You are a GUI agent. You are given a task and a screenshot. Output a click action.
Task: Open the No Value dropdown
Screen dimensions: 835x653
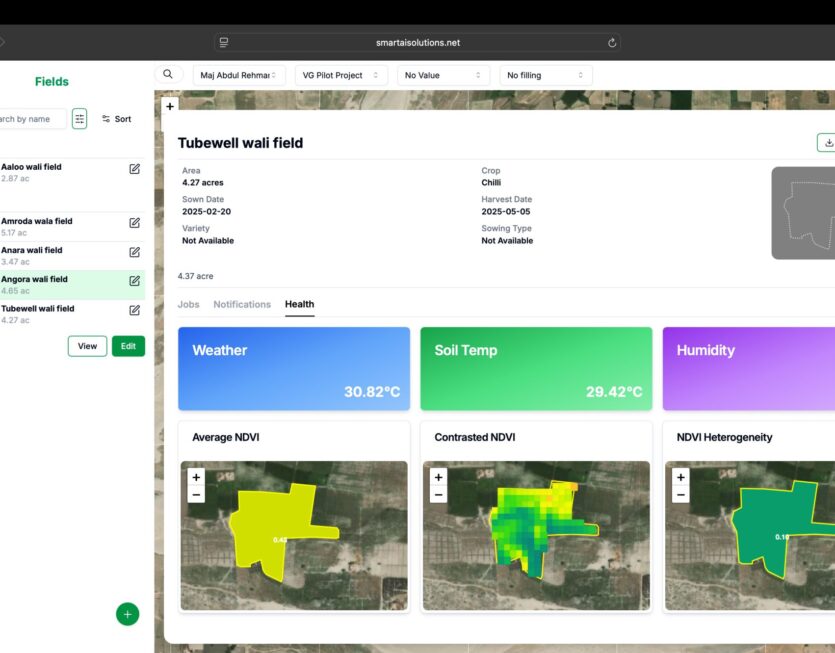point(443,75)
